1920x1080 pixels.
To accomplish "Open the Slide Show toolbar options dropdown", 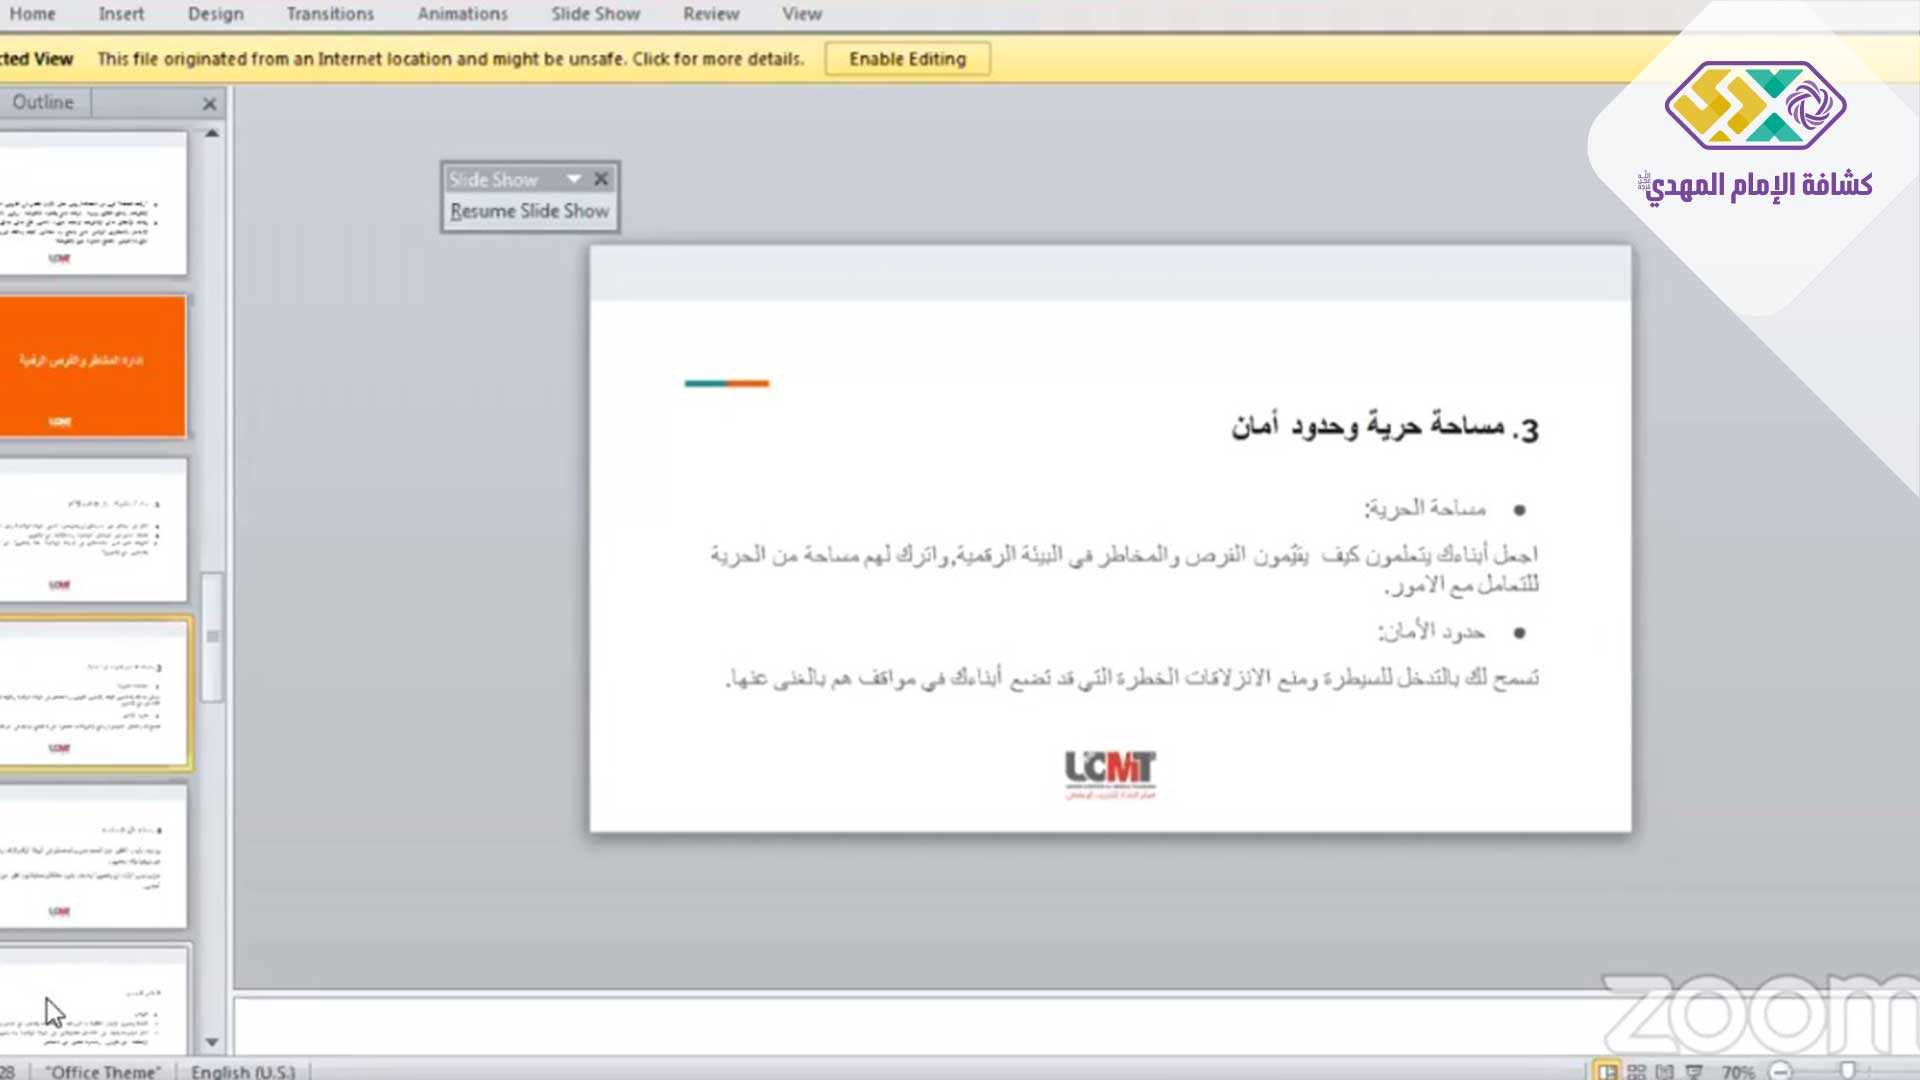I will coord(573,179).
